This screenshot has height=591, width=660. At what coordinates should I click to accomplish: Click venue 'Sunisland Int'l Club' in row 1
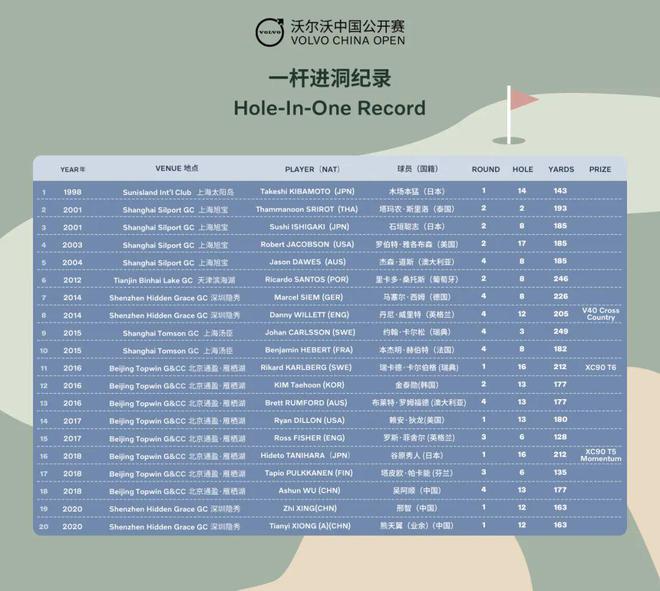coord(157,192)
